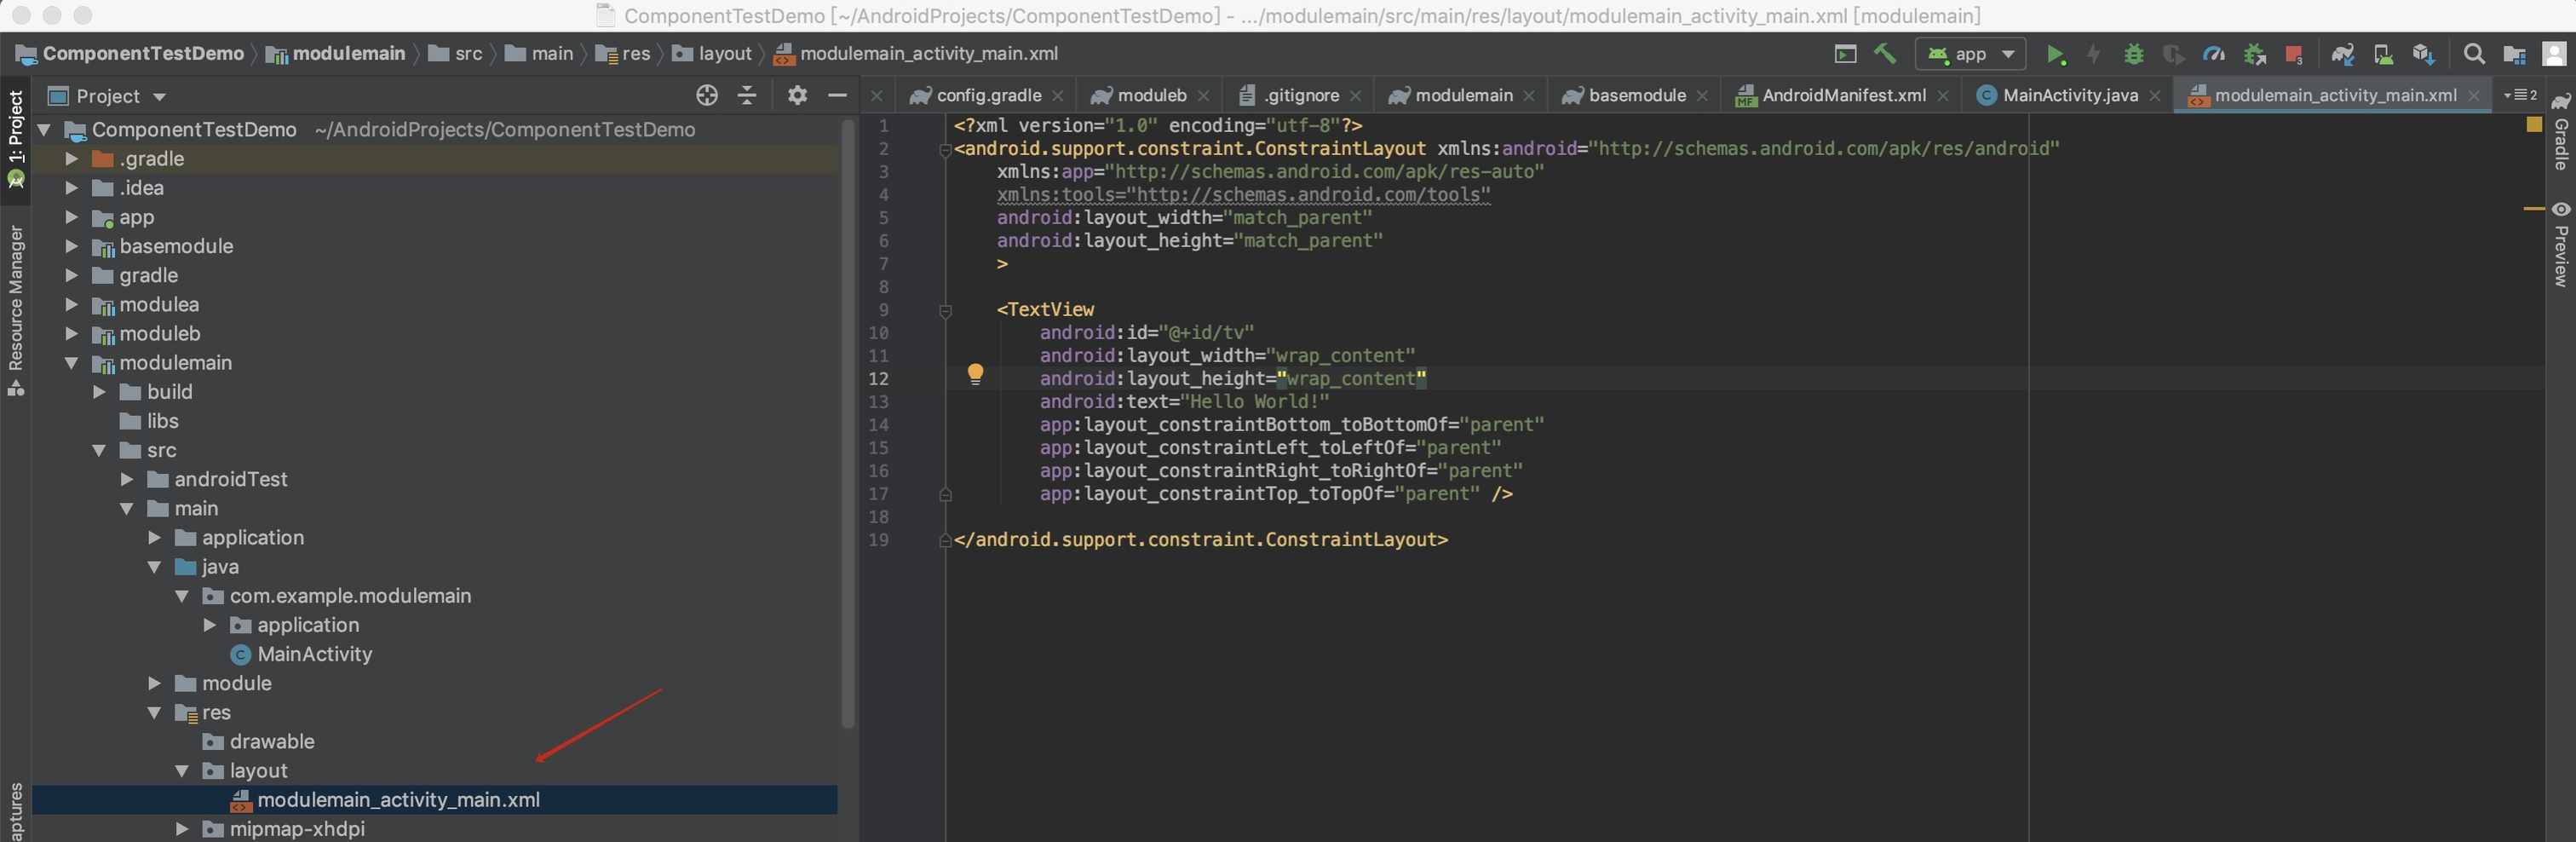The image size is (2576, 842).
Task: Click Select Run/Debug terminal-style icon left of hammer
Action: 1846,54
